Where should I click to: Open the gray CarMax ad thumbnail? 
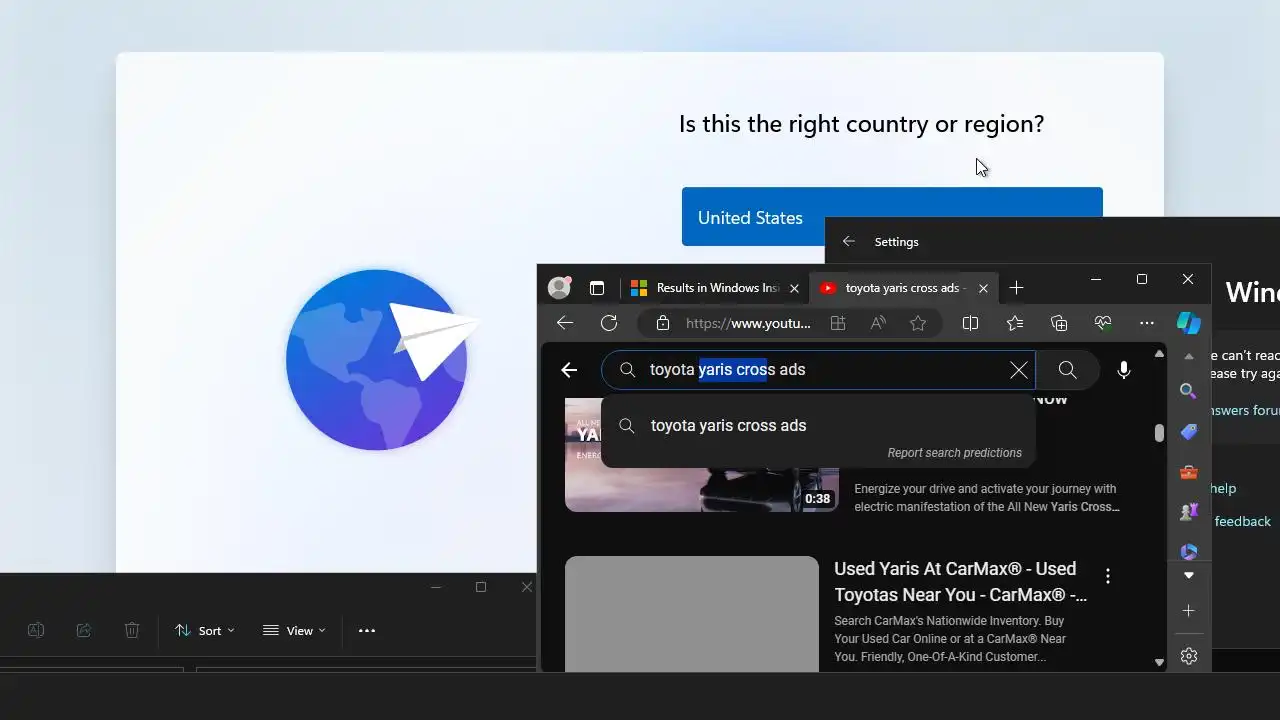pos(692,613)
